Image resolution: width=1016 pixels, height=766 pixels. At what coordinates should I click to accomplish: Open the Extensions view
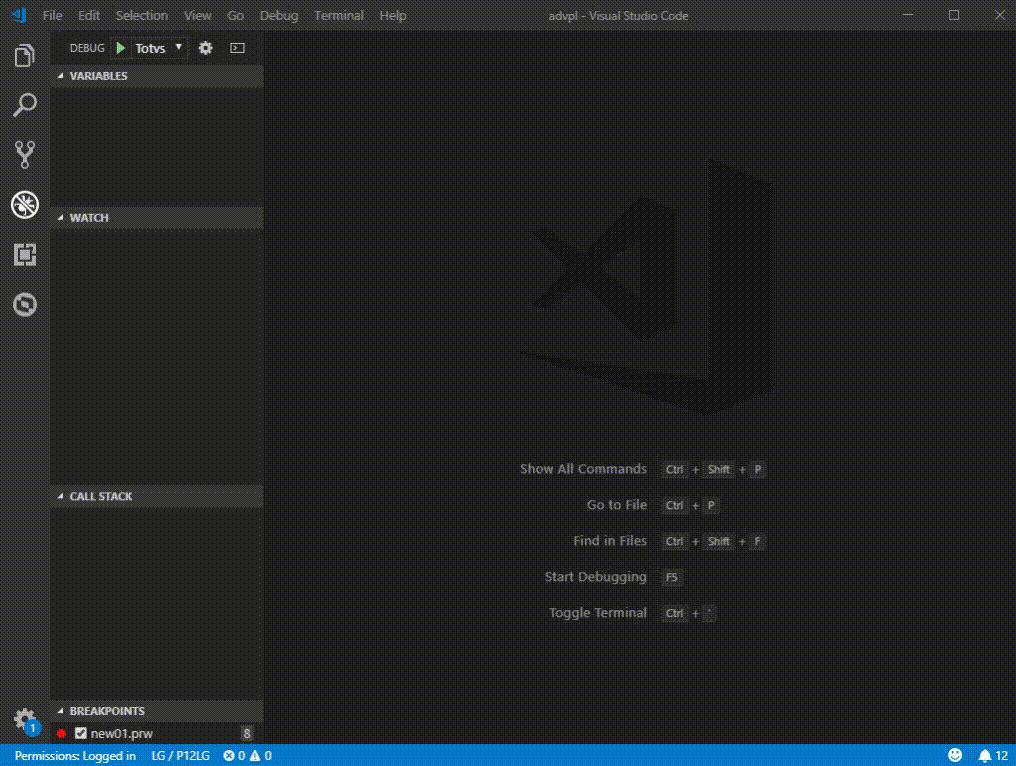[25, 255]
